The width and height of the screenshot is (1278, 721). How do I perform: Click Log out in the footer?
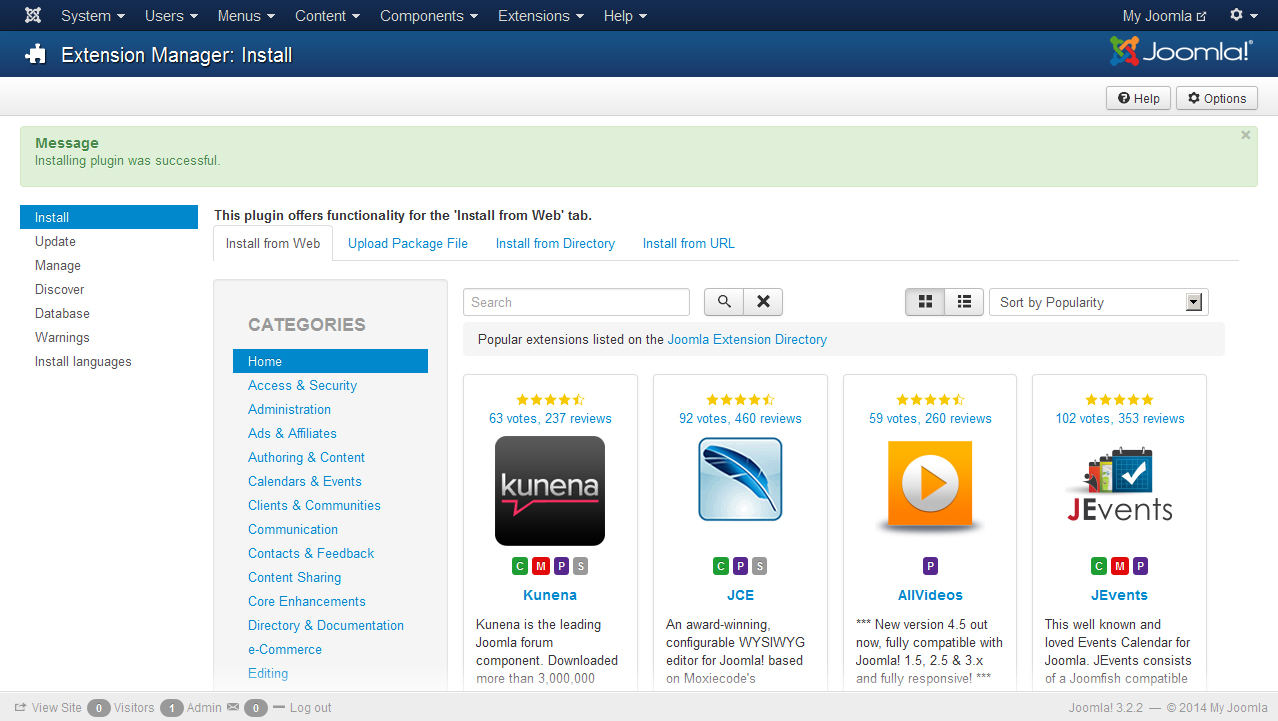click(x=302, y=707)
